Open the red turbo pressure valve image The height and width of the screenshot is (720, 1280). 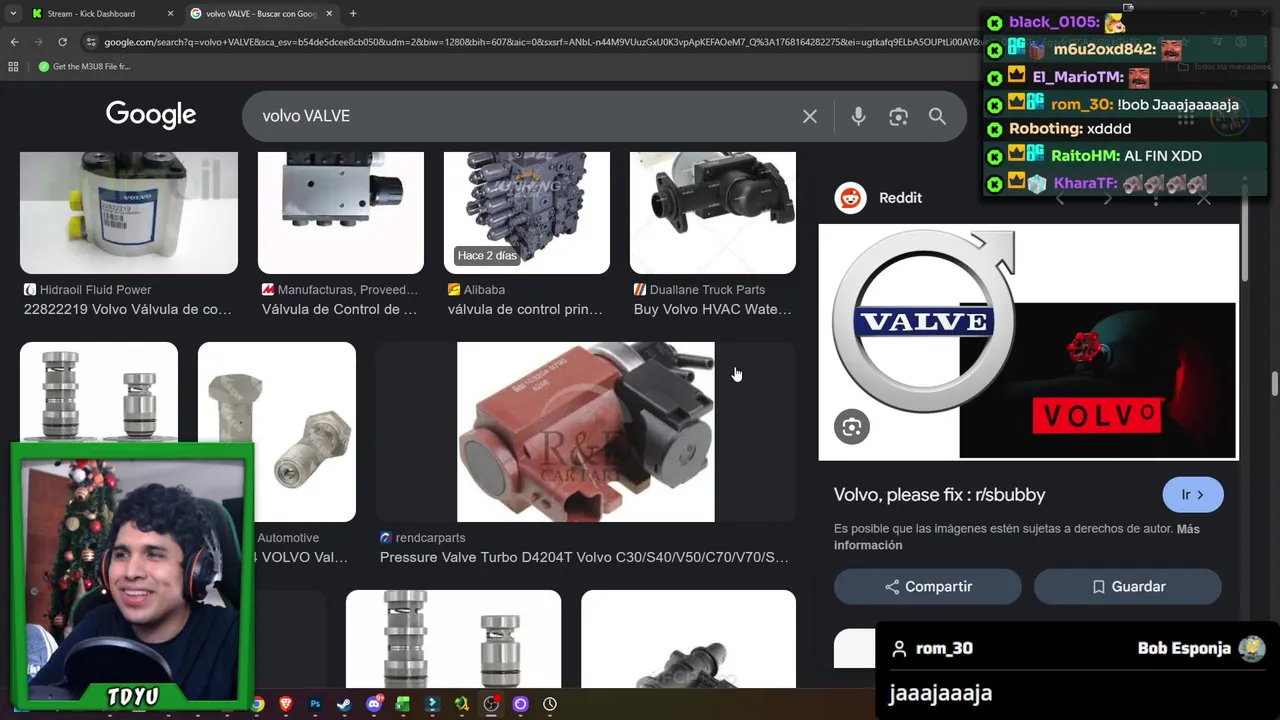586,432
